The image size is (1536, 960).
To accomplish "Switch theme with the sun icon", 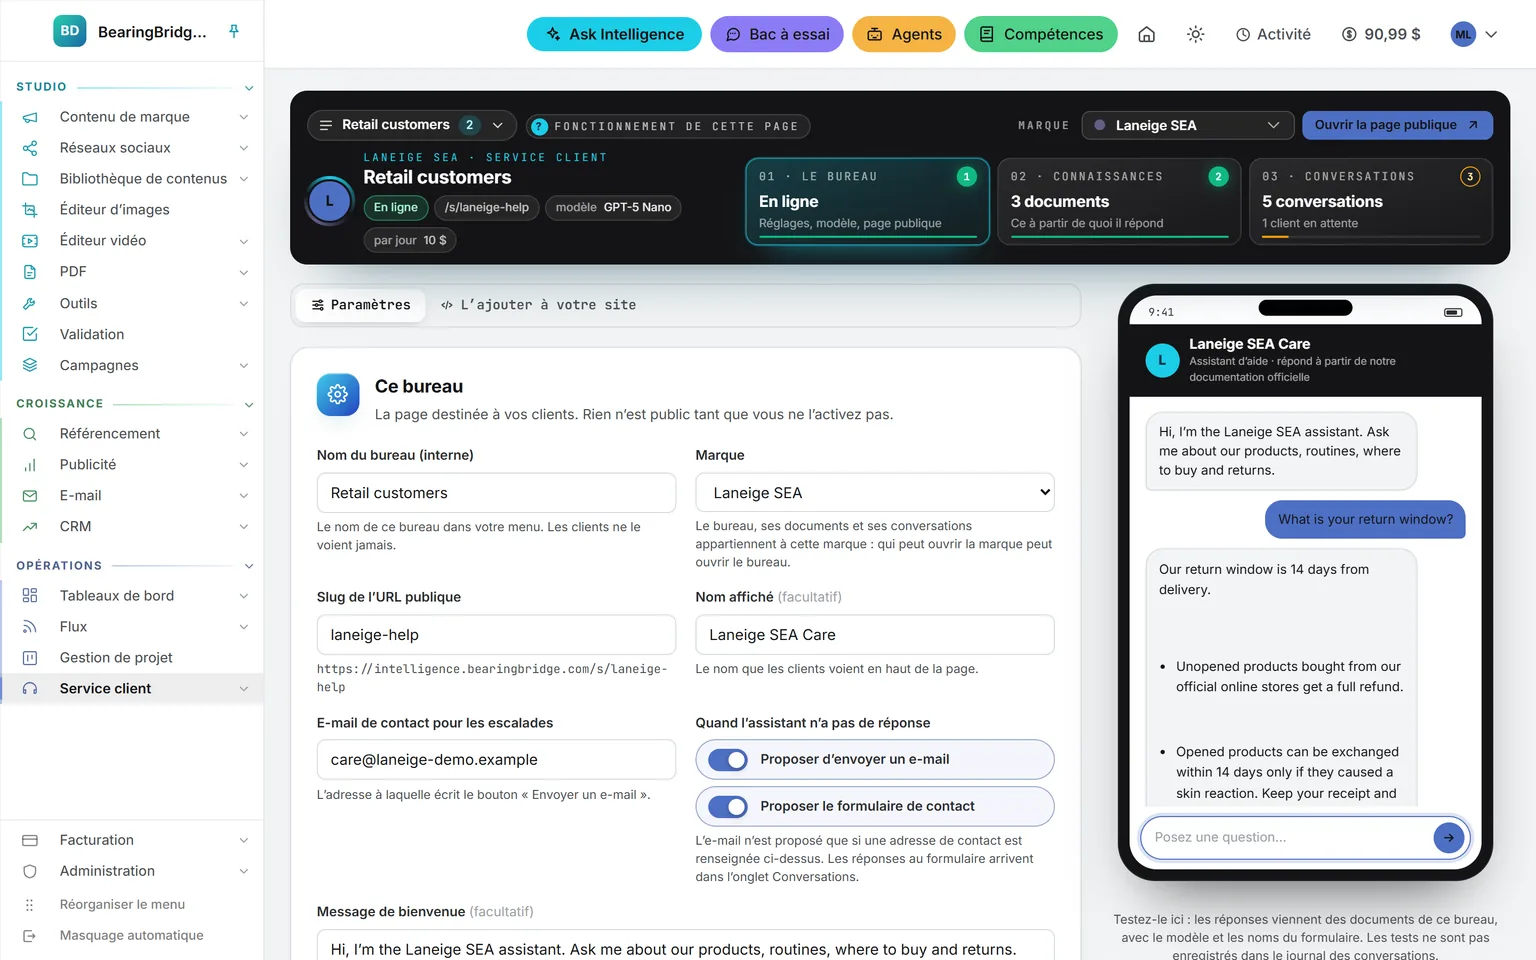I will pyautogui.click(x=1195, y=34).
